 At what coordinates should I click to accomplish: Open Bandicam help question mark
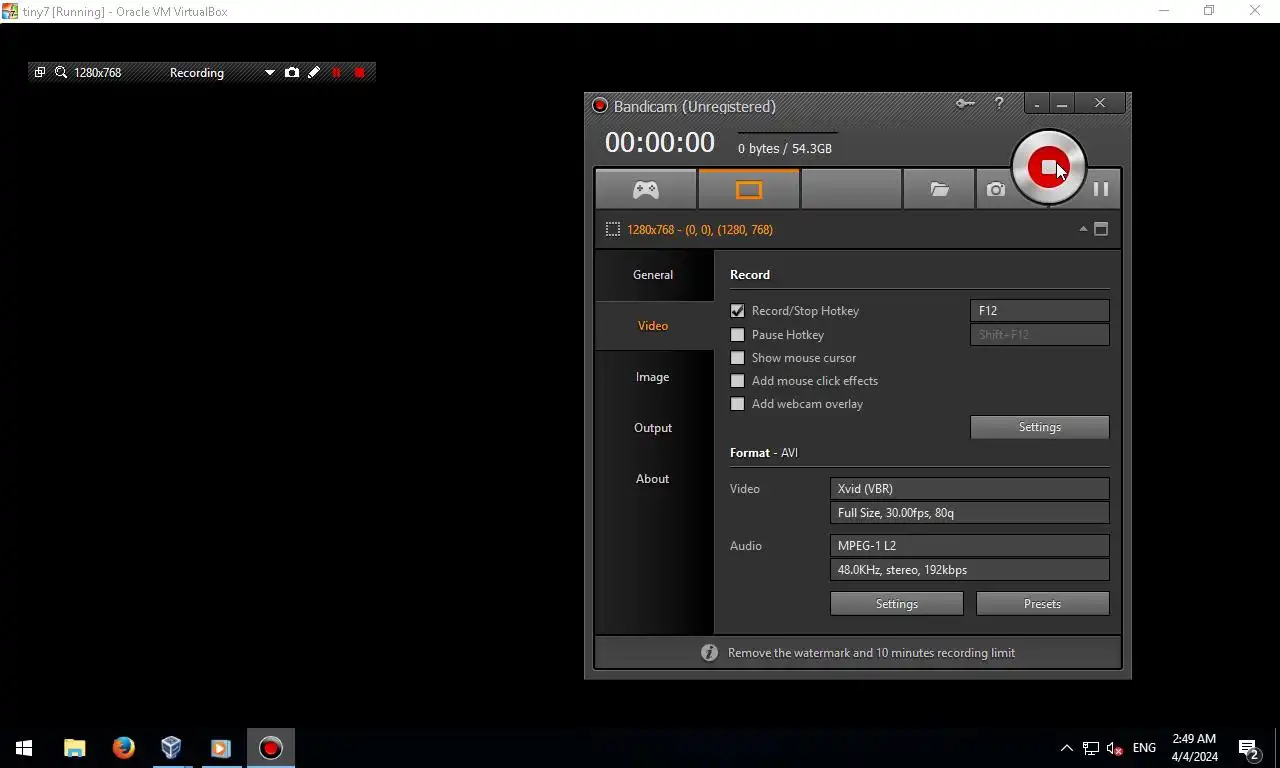click(999, 103)
